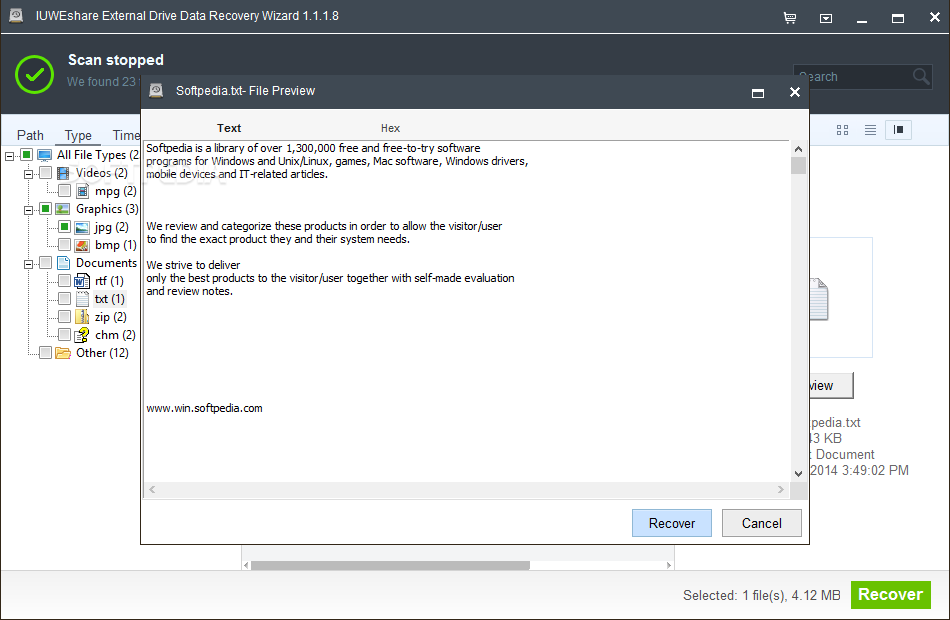Image resolution: width=950 pixels, height=620 pixels.
Task: Select the "txt (1)" tree row
Action: (x=109, y=299)
